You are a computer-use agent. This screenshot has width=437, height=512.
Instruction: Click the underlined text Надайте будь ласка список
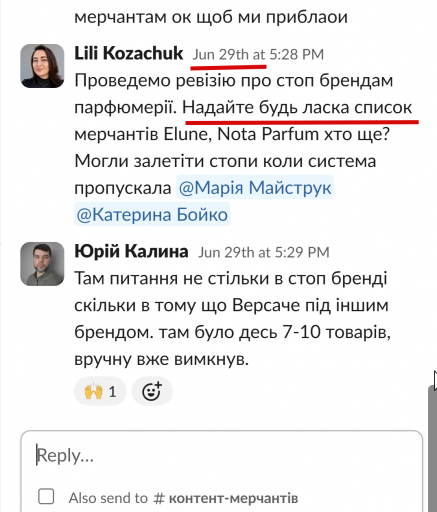pos(297,108)
